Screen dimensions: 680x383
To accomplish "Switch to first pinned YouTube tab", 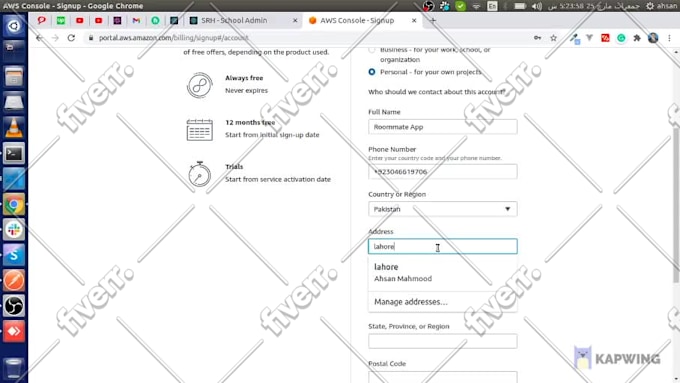I will (80, 20).
